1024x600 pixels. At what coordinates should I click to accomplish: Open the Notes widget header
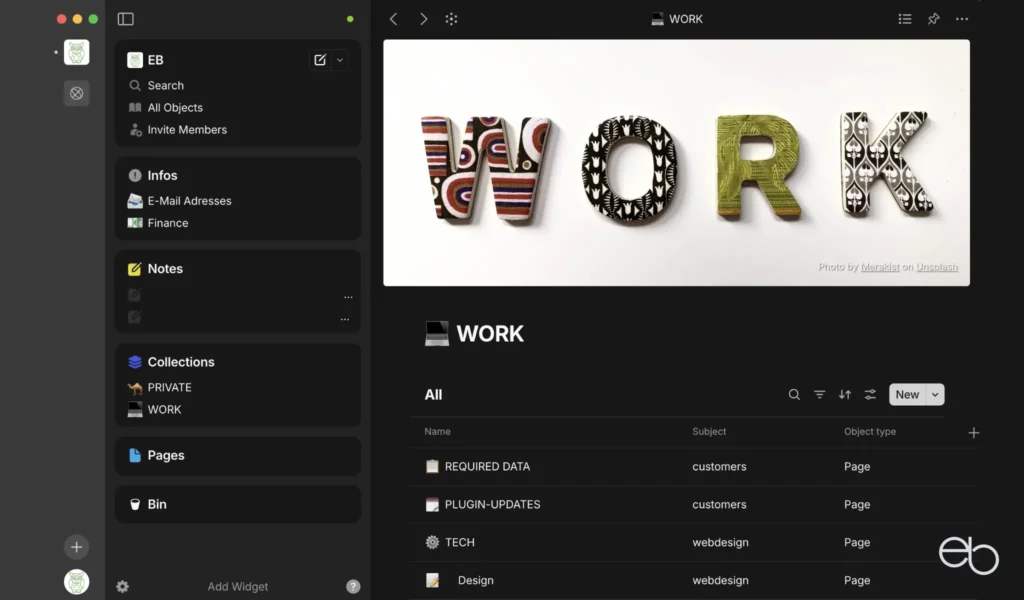pyautogui.click(x=165, y=269)
